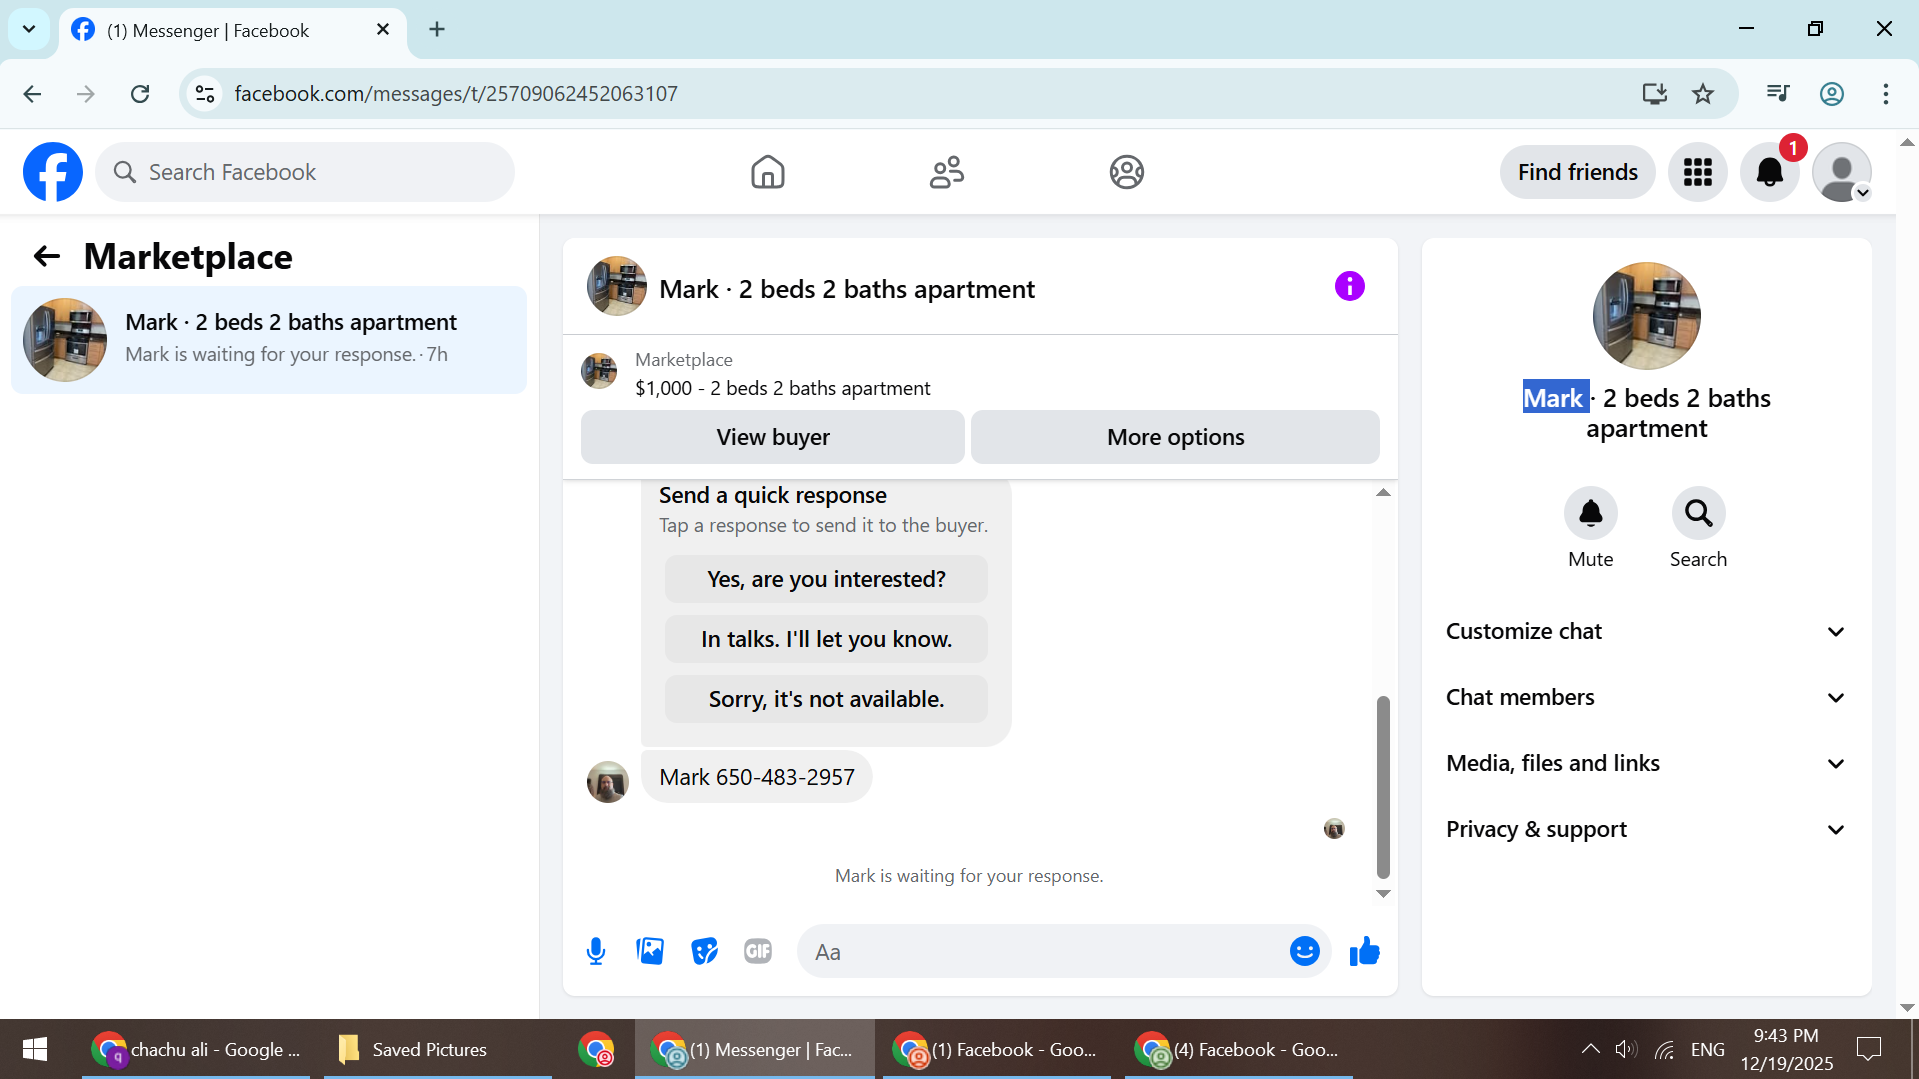1919x1079 pixels.
Task: Click the chat scroll up arrow
Action: tap(1383, 492)
